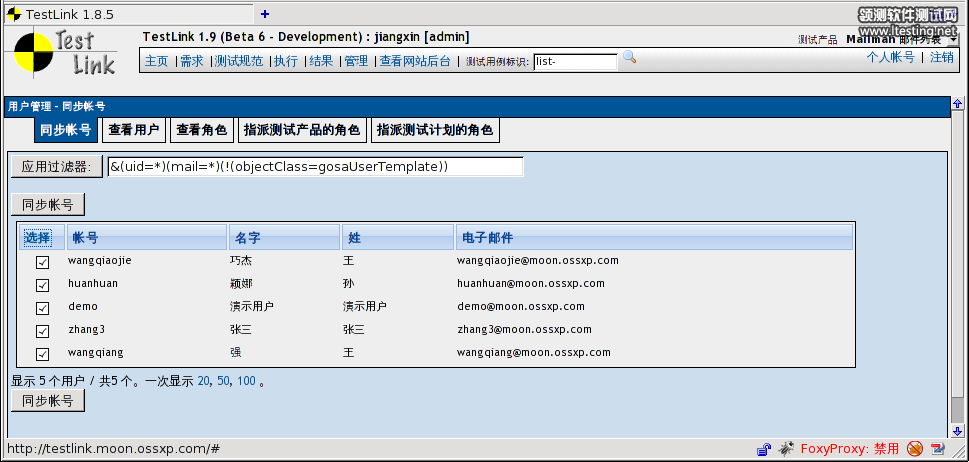Show 100 users per page

[246, 381]
